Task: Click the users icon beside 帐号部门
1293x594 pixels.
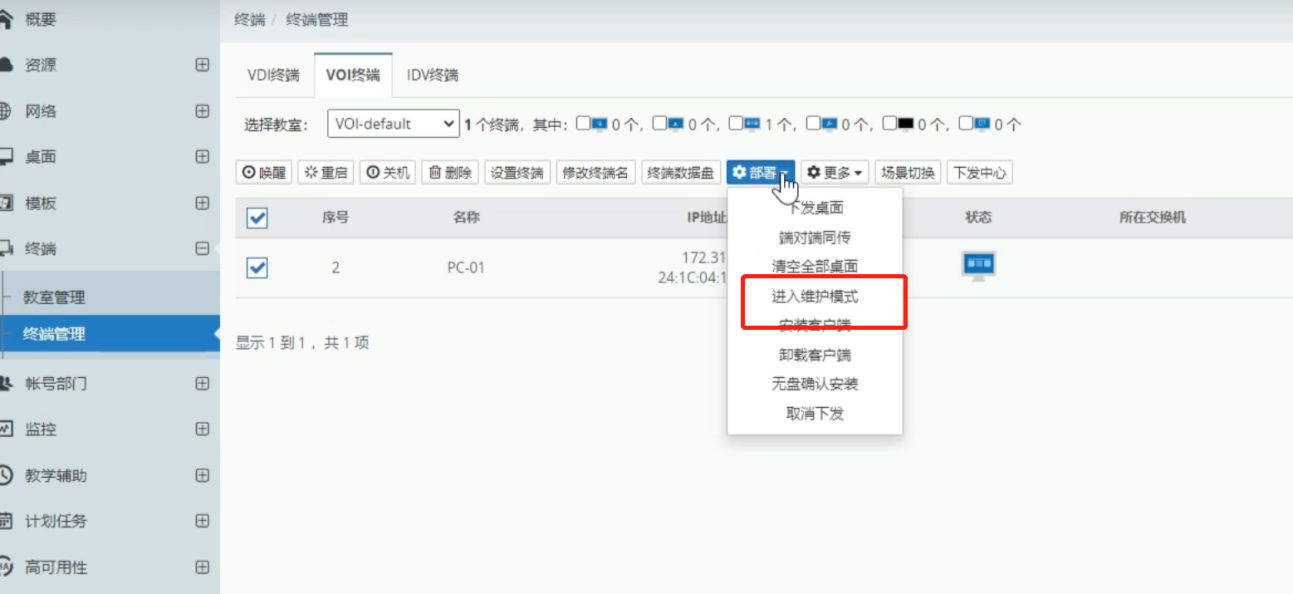Action: click(x=6, y=383)
